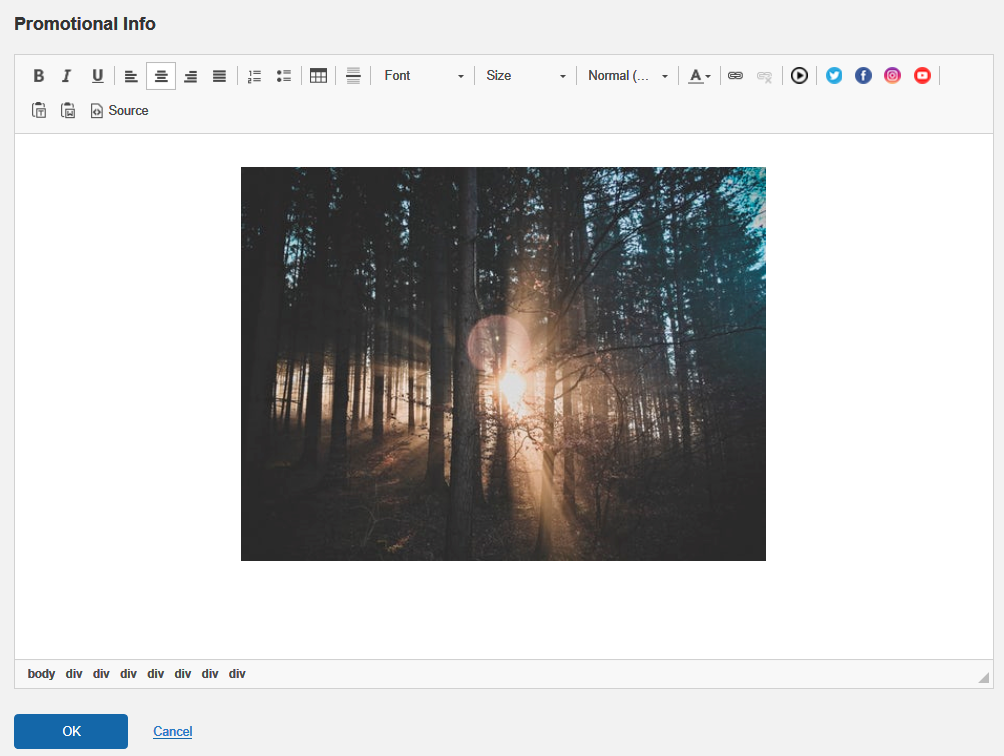Screen dimensions: 1004x756
Task: Switch to Source view
Action: pyautogui.click(x=119, y=111)
